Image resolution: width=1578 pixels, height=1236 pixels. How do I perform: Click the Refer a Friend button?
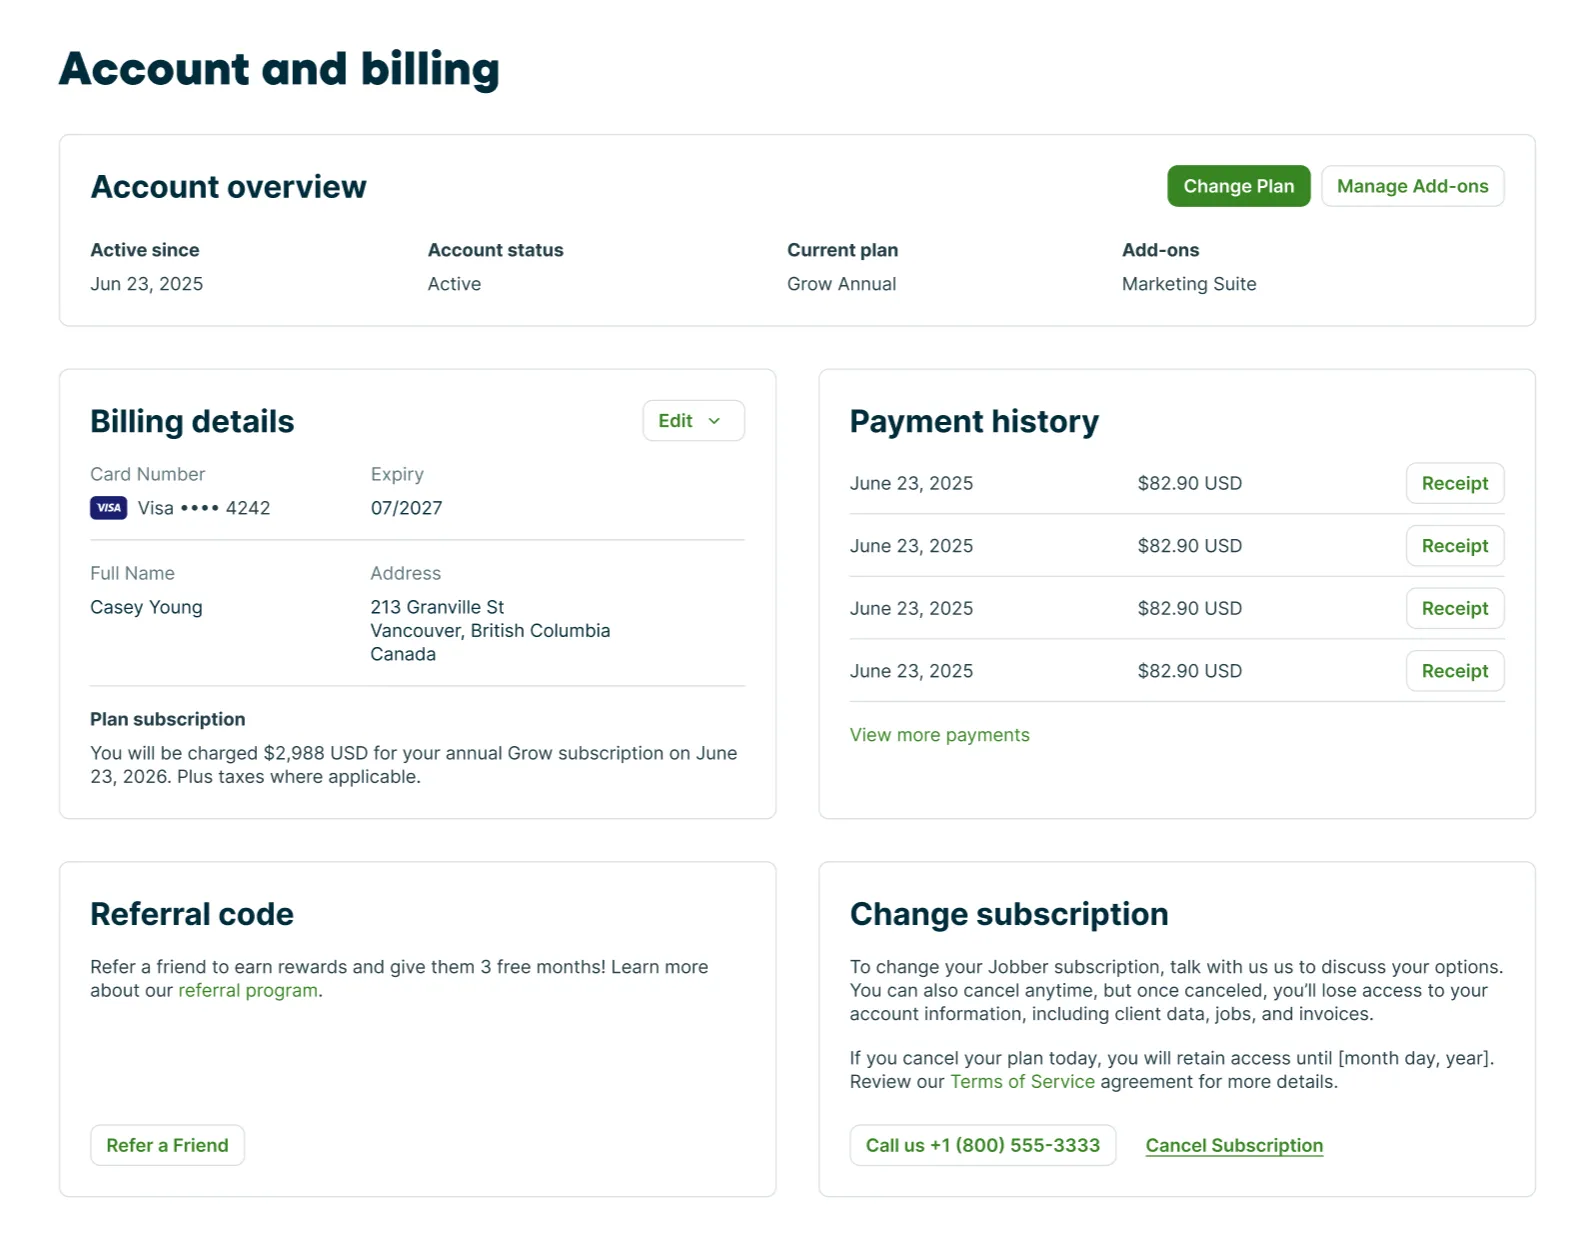pos(167,1145)
